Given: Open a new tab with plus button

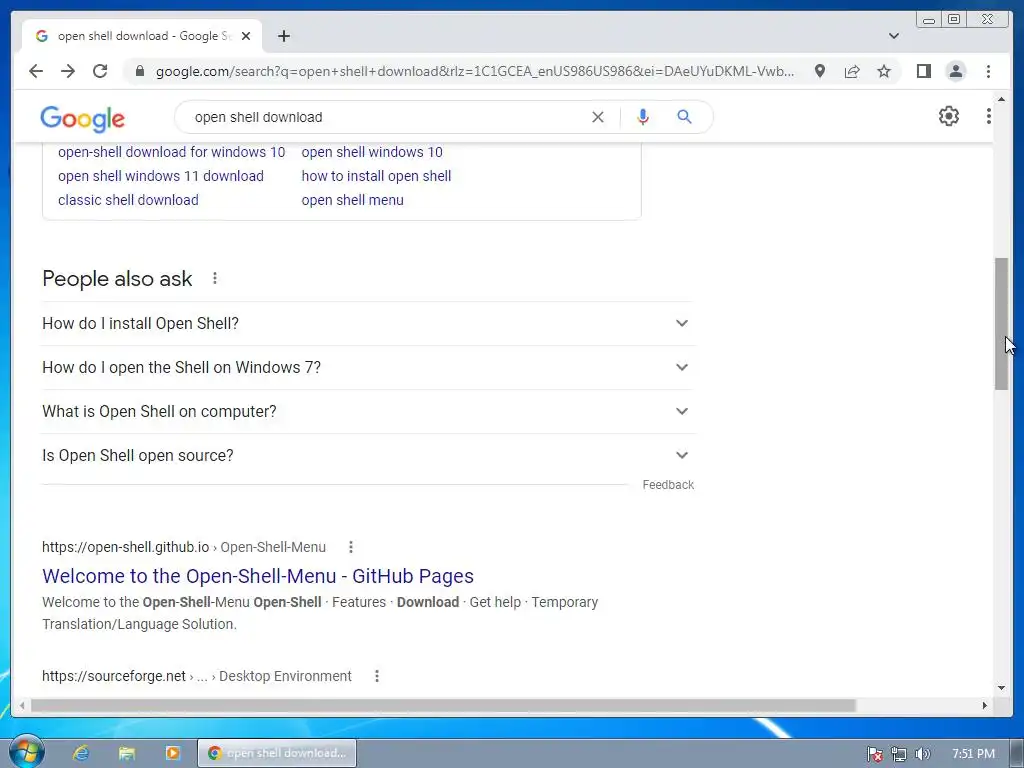Looking at the screenshot, I should tap(283, 36).
